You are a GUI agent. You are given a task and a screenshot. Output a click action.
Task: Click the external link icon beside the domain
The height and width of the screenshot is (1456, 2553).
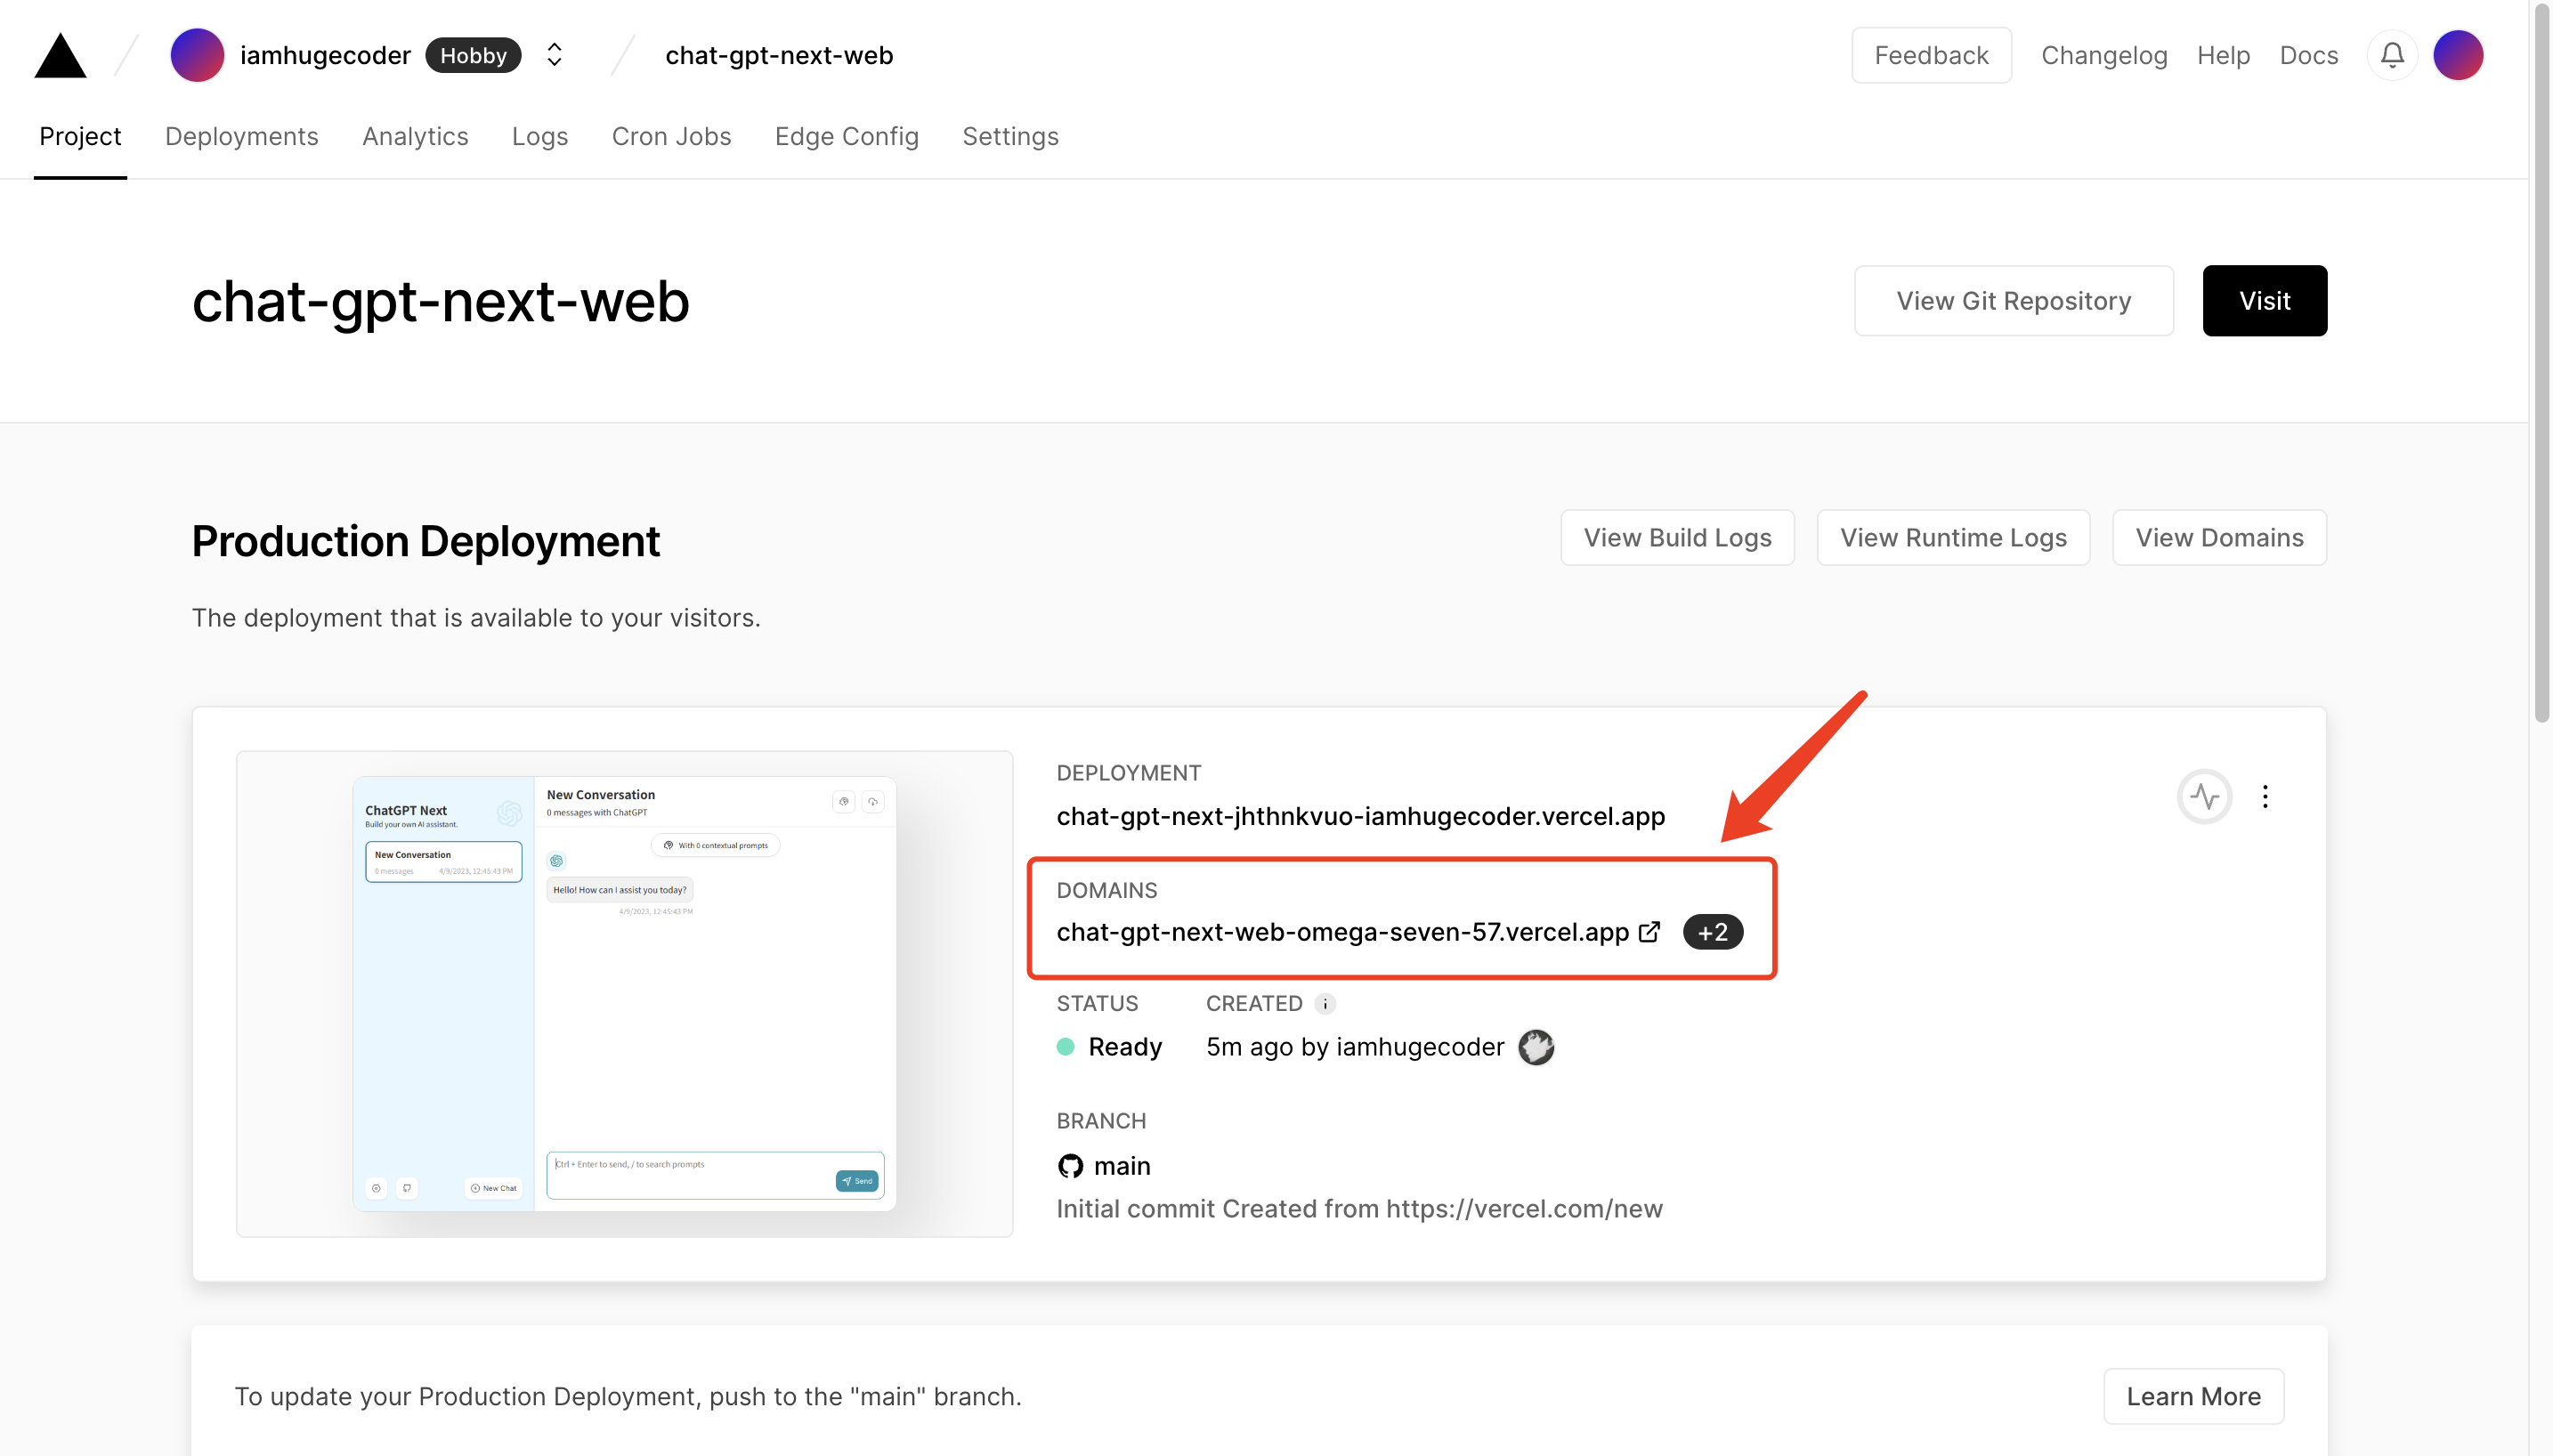1649,932
